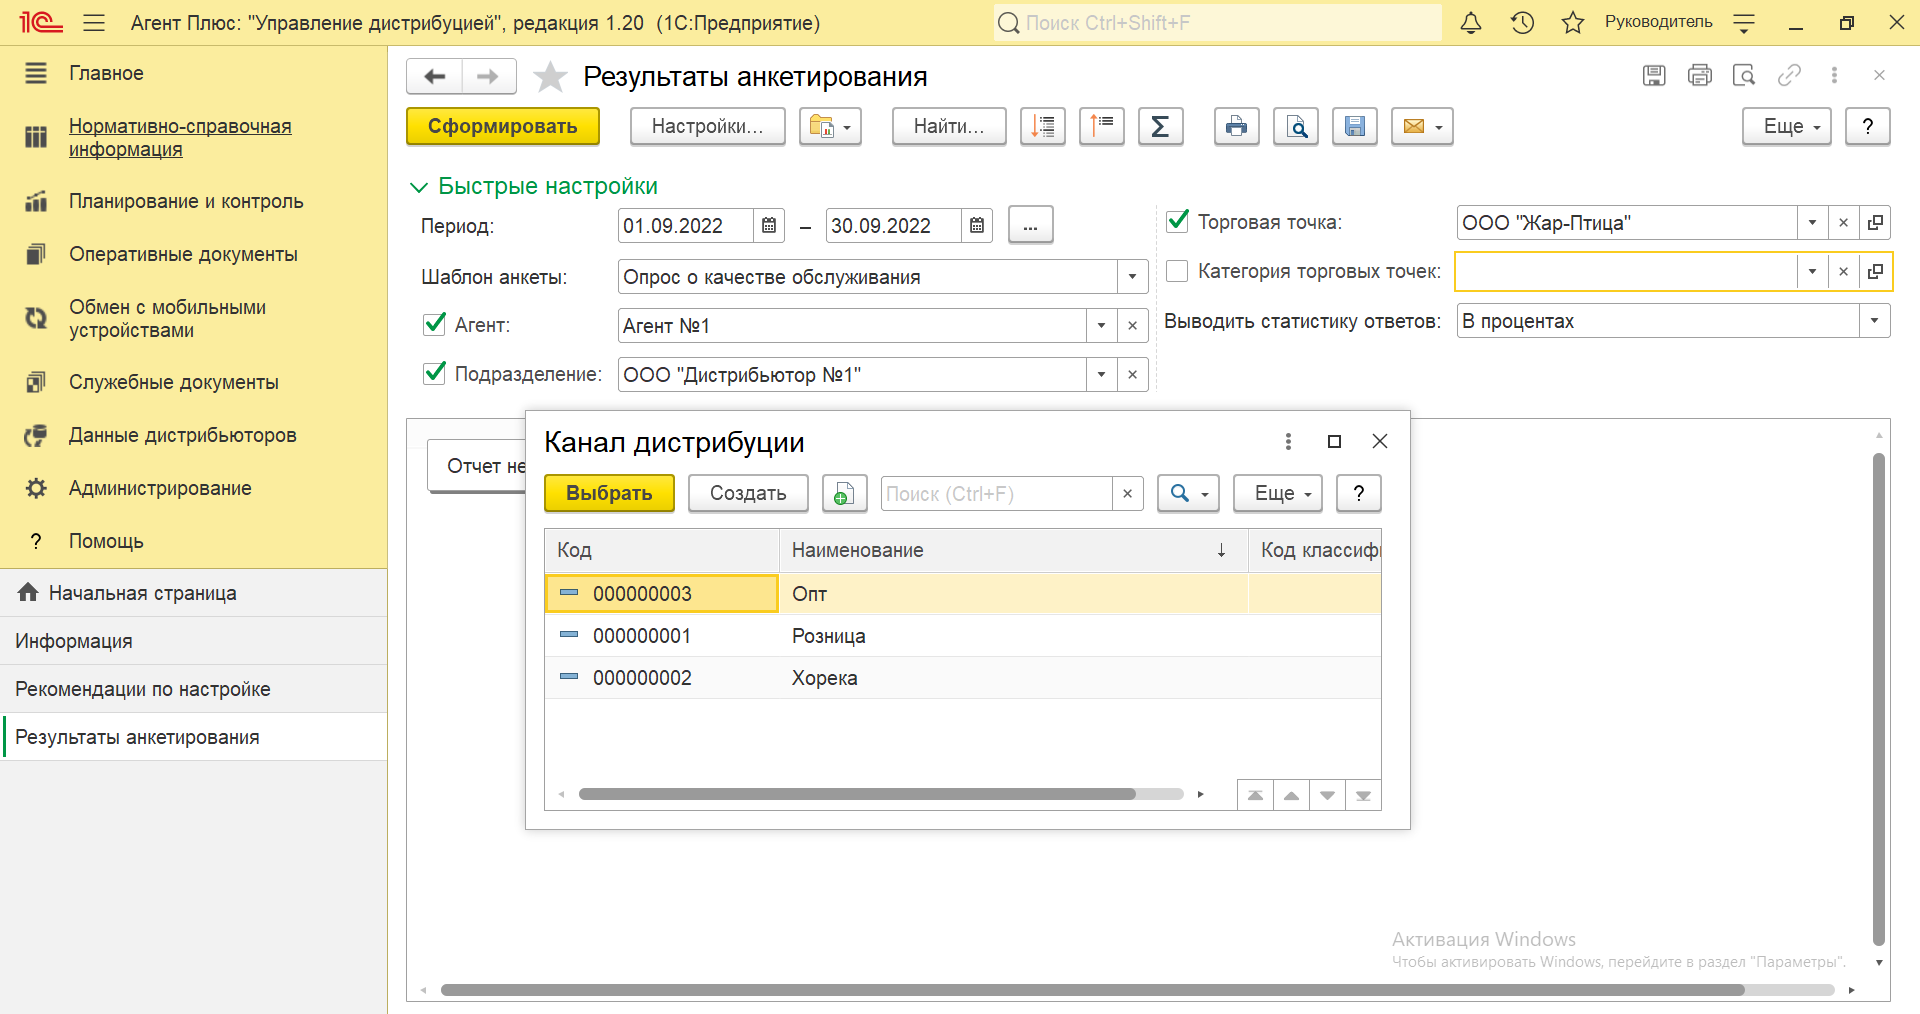The height and width of the screenshot is (1014, 1920).
Task: Click Создать in Канал дистрибуции dialog
Action: click(748, 493)
